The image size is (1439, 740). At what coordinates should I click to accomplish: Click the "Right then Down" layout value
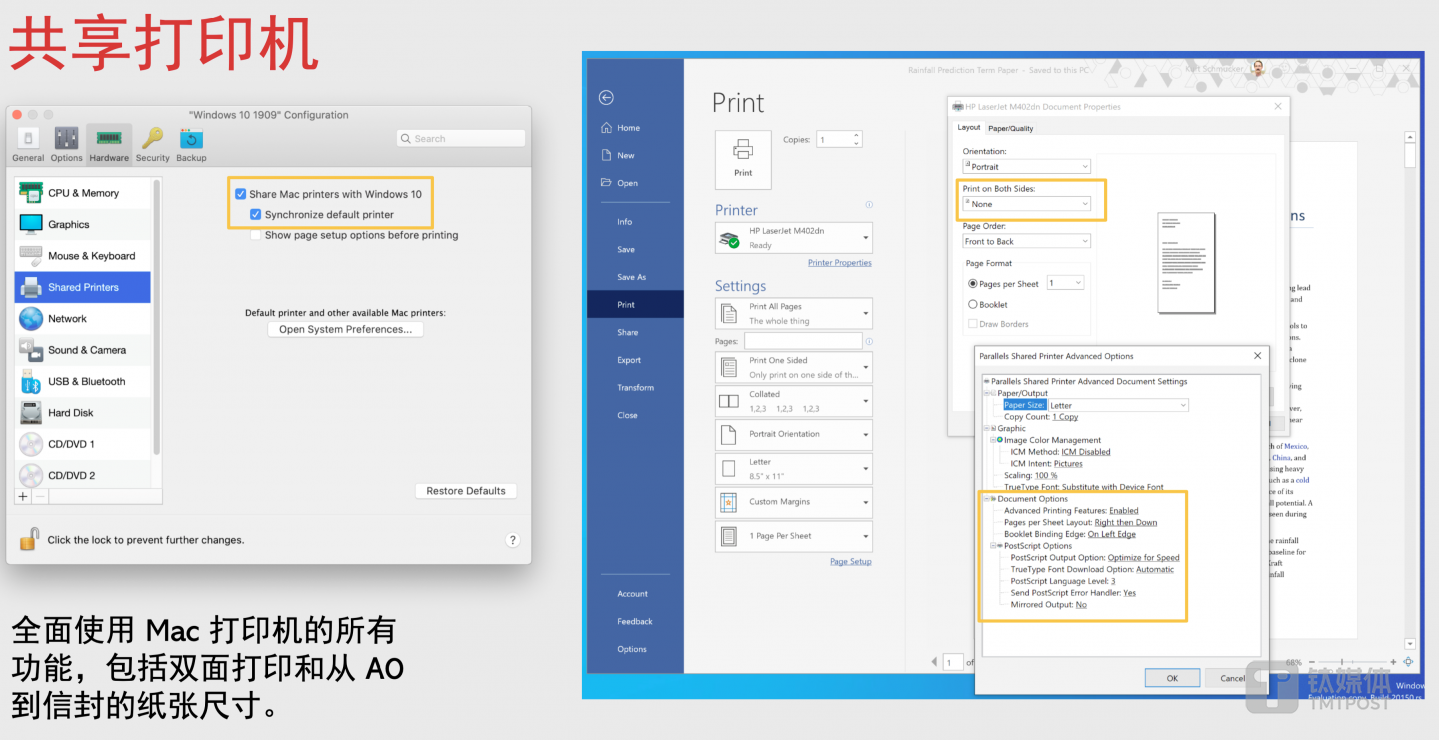(x=1126, y=522)
